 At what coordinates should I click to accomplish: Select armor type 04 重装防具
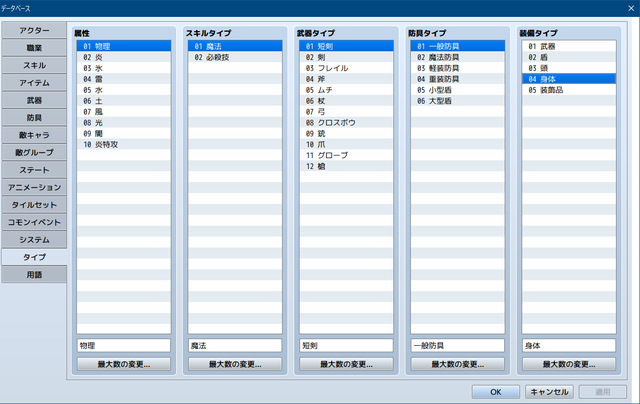coord(458,79)
